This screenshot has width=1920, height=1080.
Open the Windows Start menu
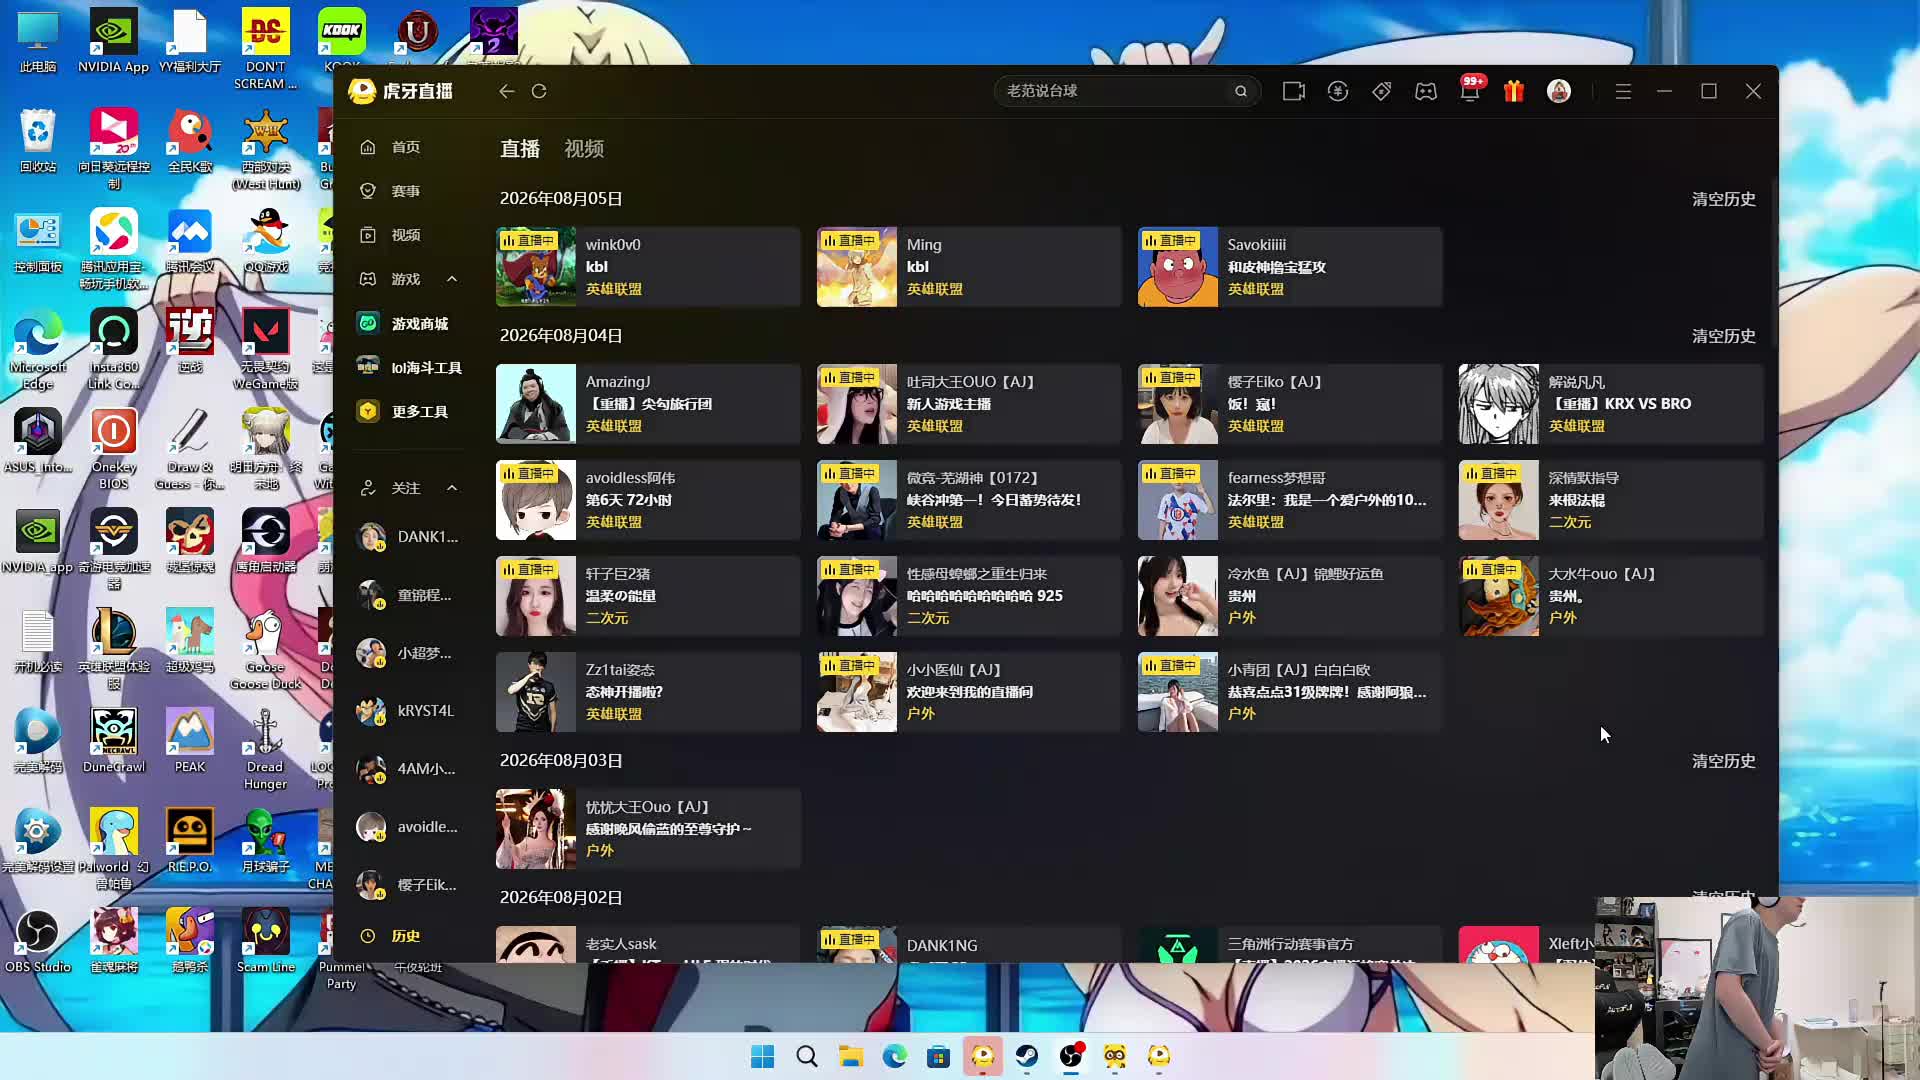point(762,1056)
